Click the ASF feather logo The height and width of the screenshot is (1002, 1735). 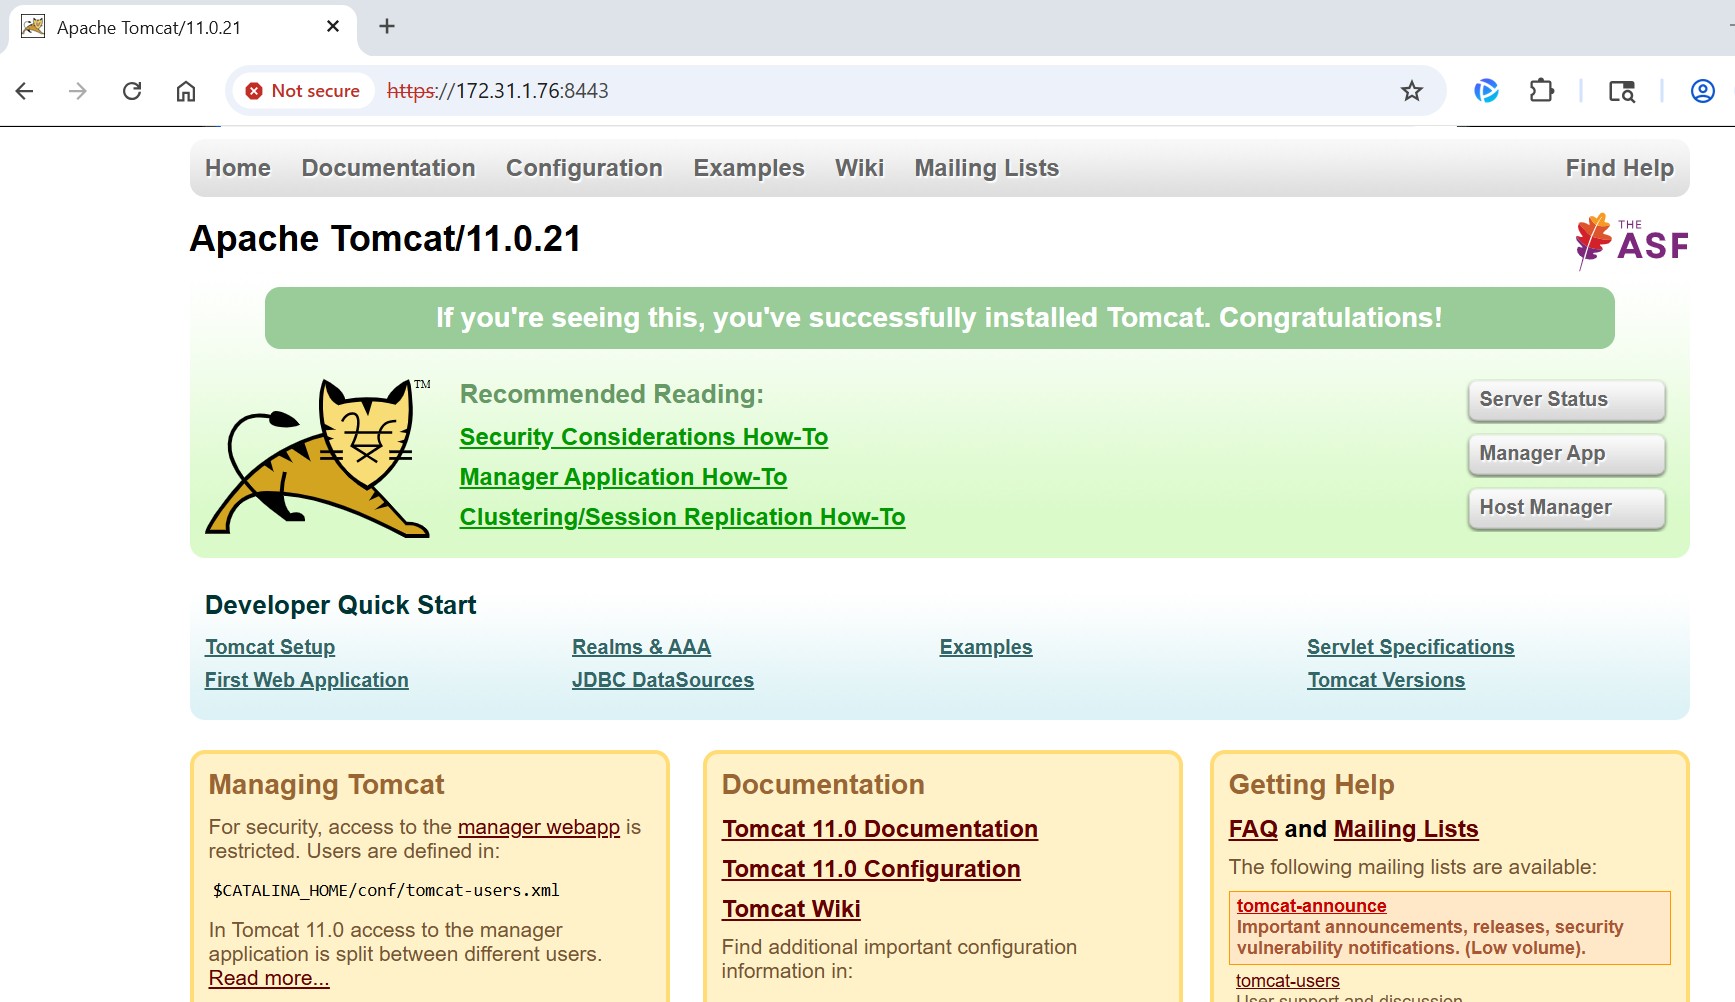pyautogui.click(x=1631, y=241)
